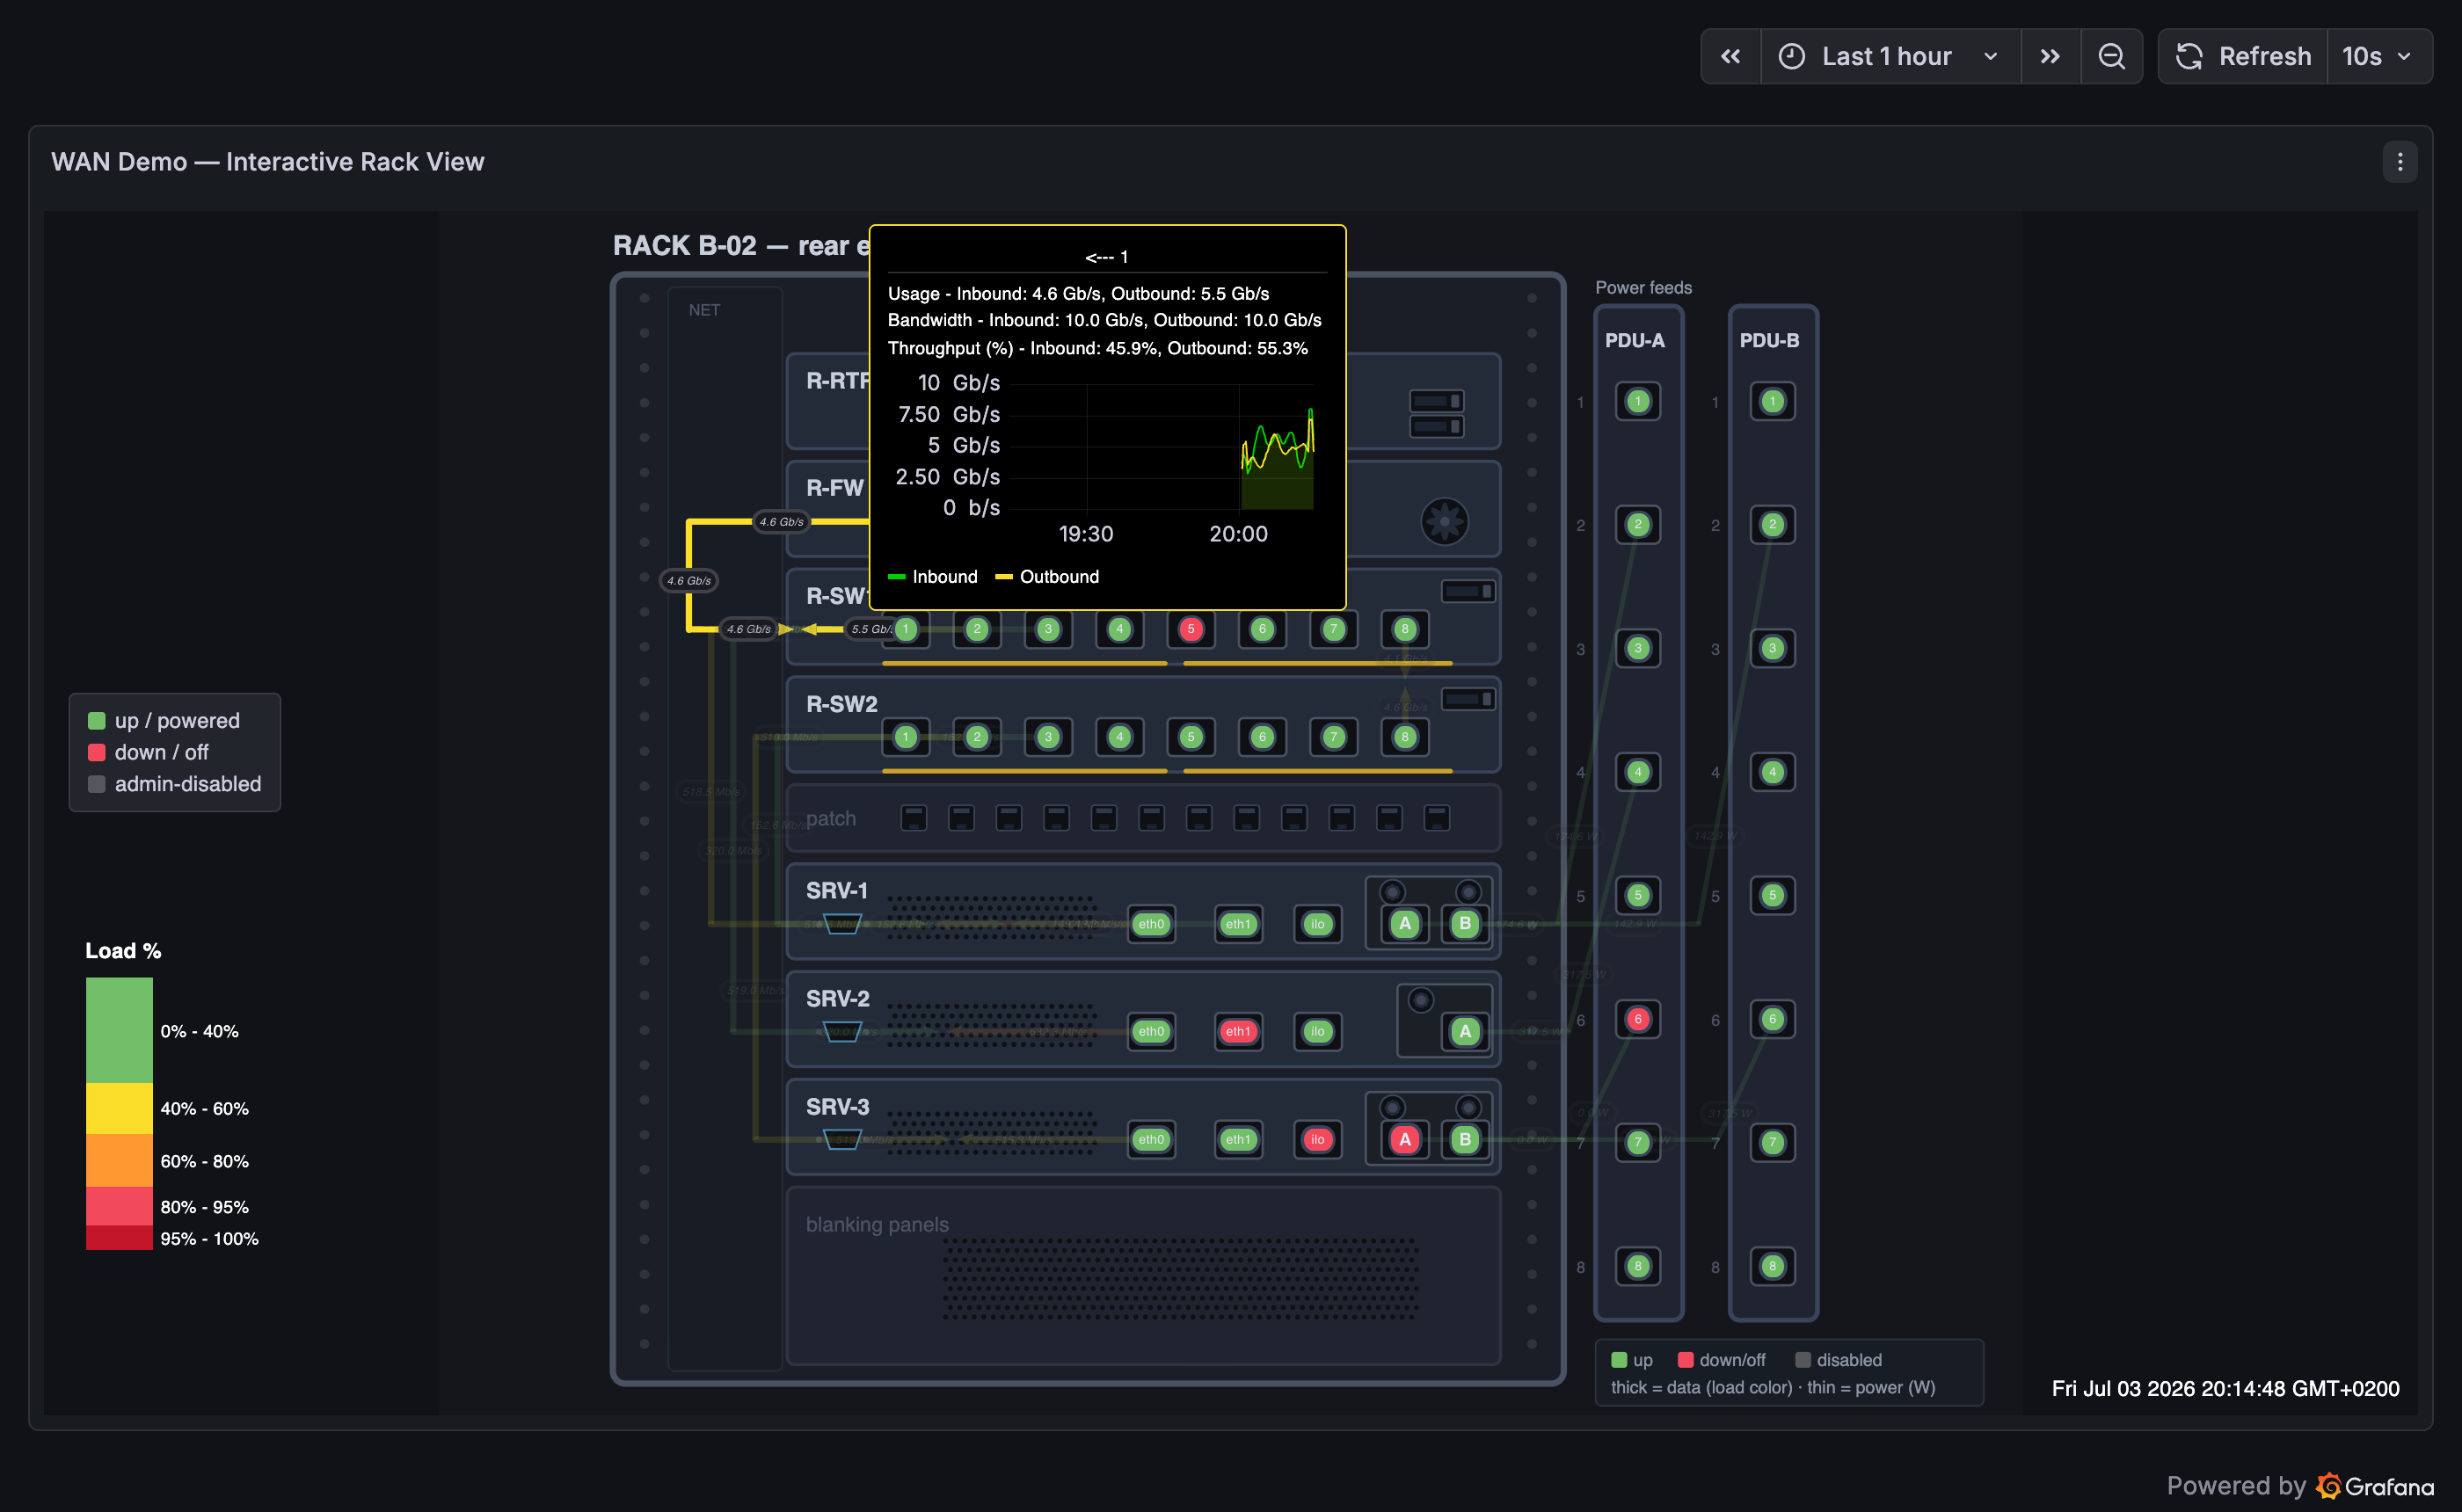Click the red SRV-2 eth1 interface
Viewport: 2462px width, 1512px height.
tap(1239, 1031)
